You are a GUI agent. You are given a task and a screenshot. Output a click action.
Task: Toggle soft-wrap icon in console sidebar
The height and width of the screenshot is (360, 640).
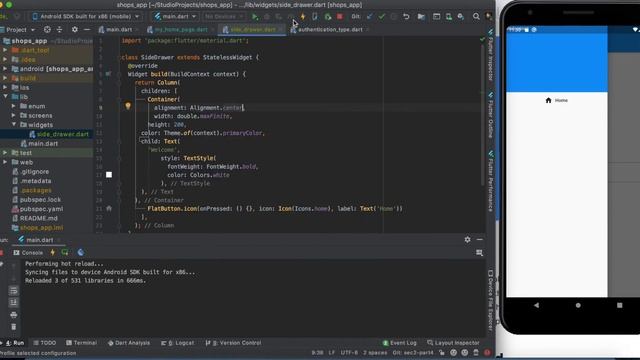(x=13, y=291)
